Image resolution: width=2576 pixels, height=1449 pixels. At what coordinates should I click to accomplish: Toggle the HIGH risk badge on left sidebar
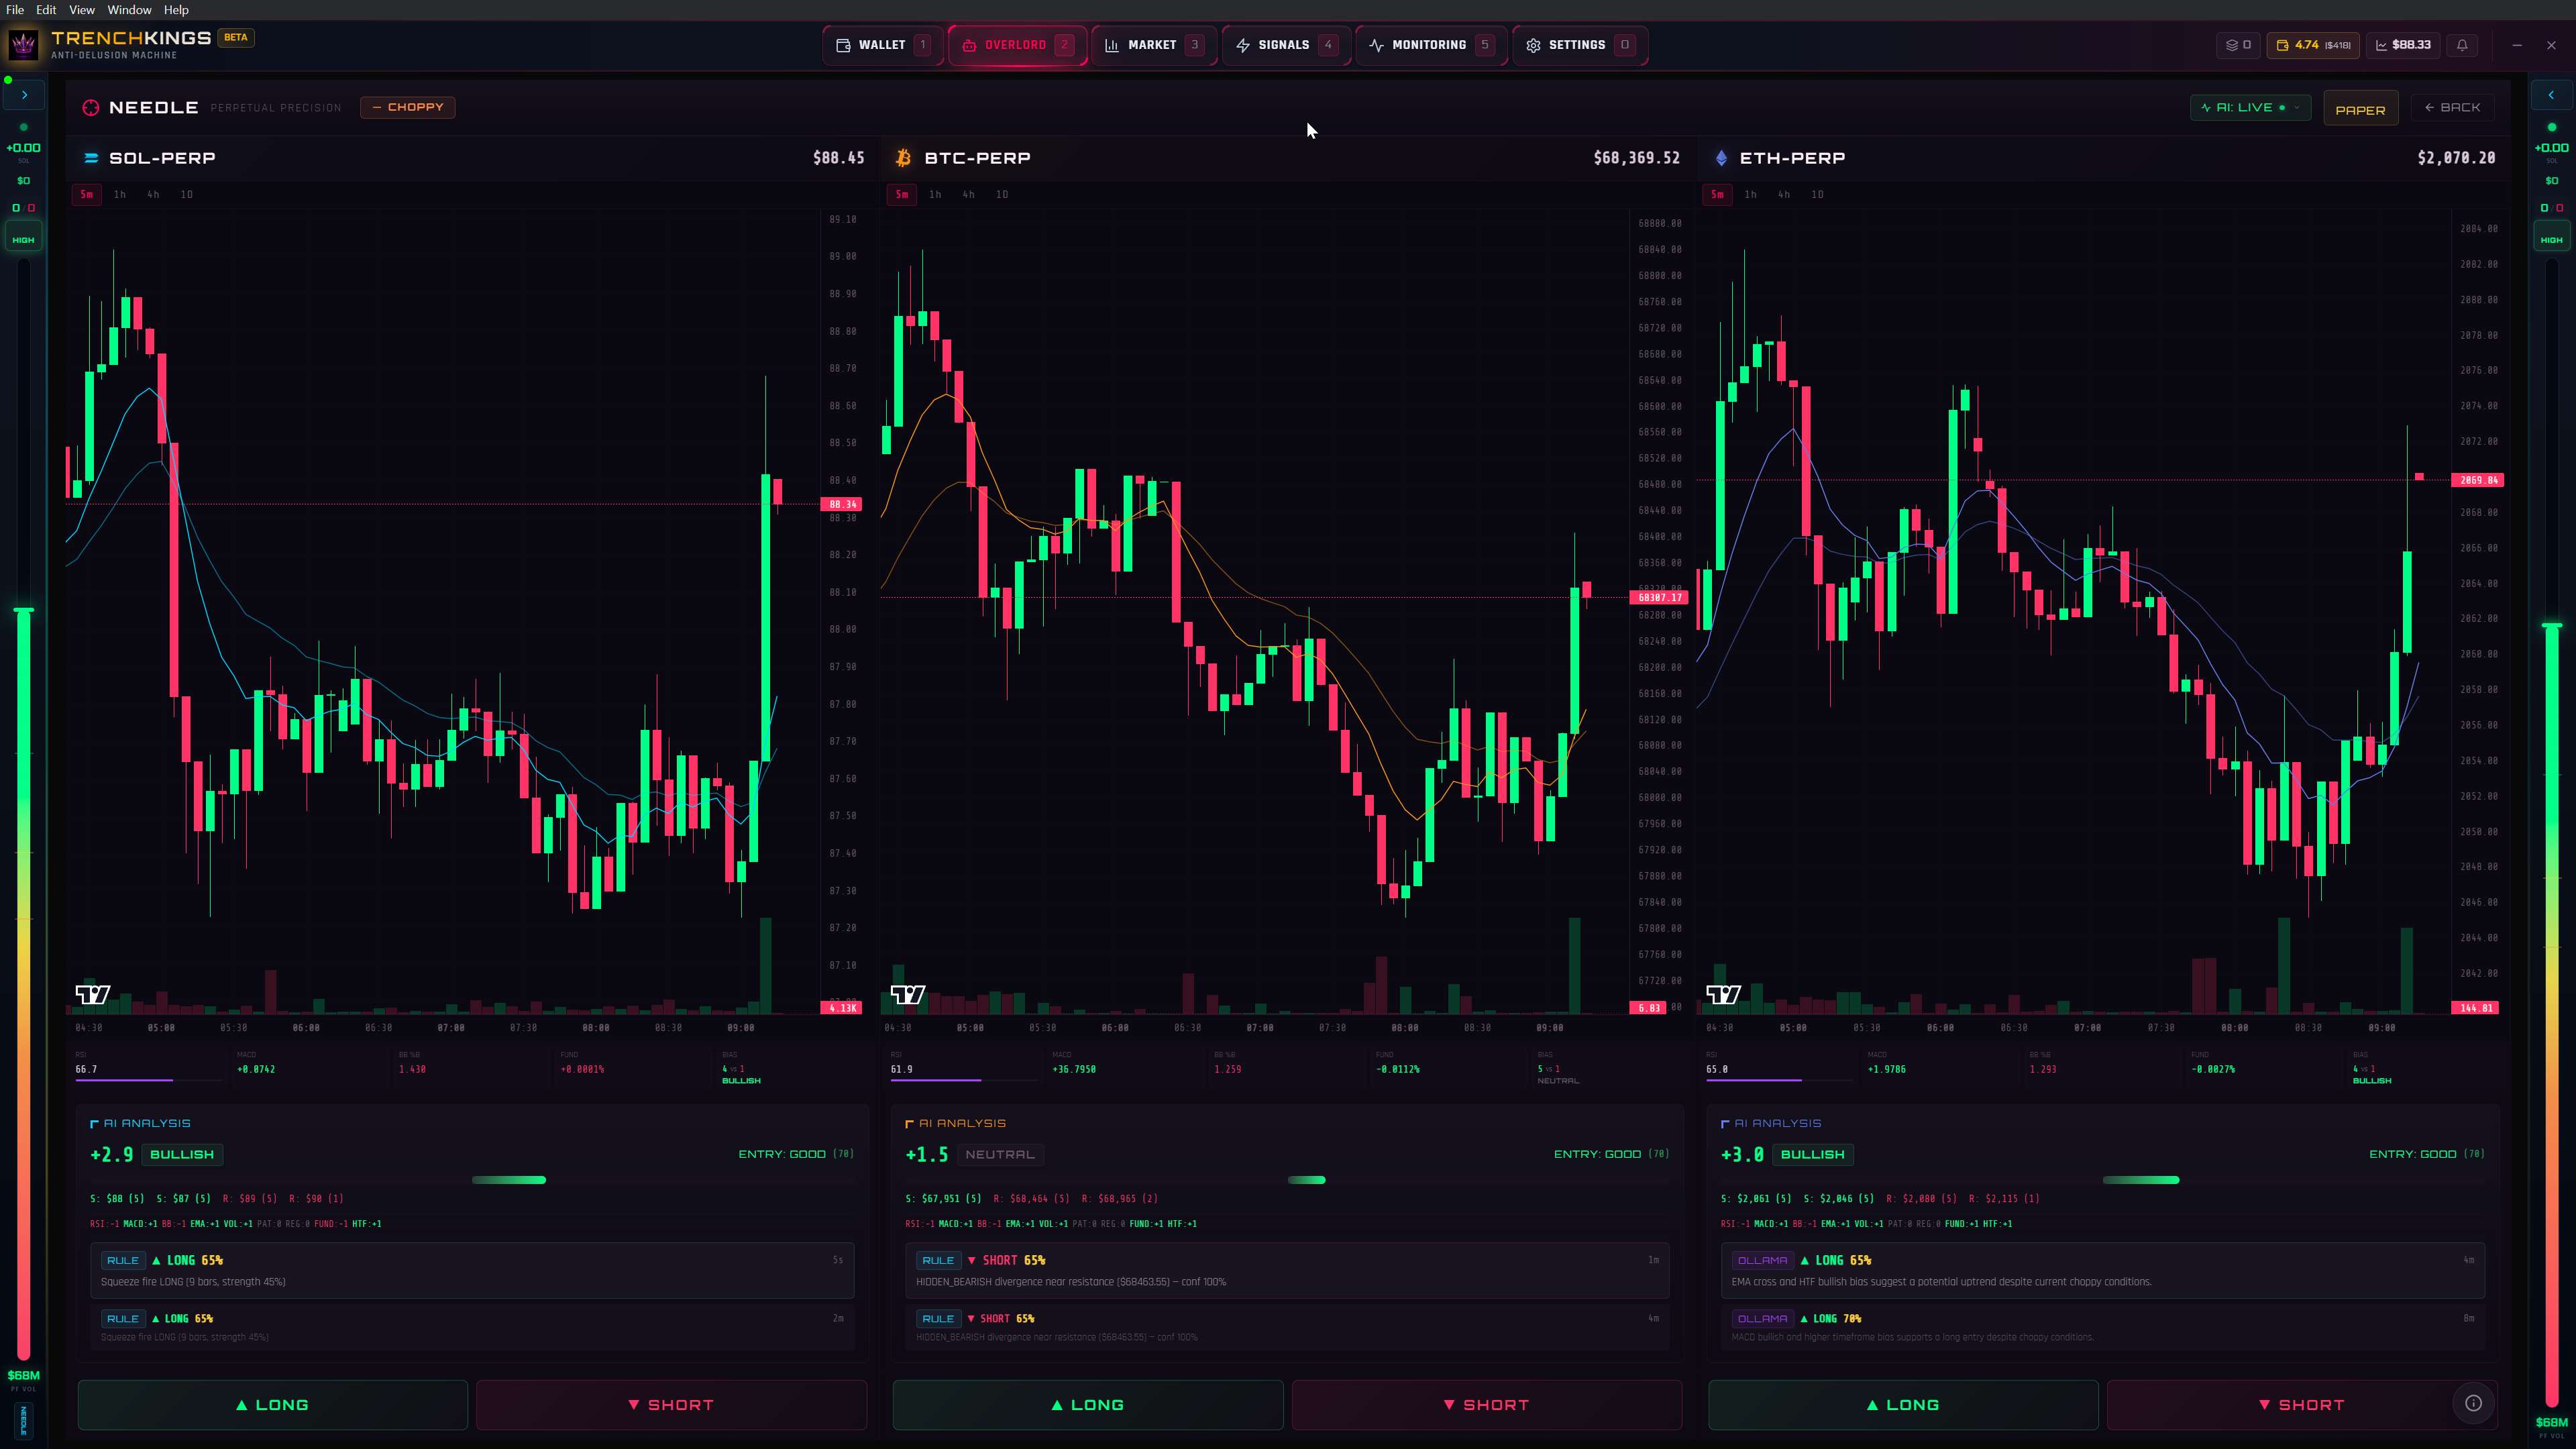[23, 237]
